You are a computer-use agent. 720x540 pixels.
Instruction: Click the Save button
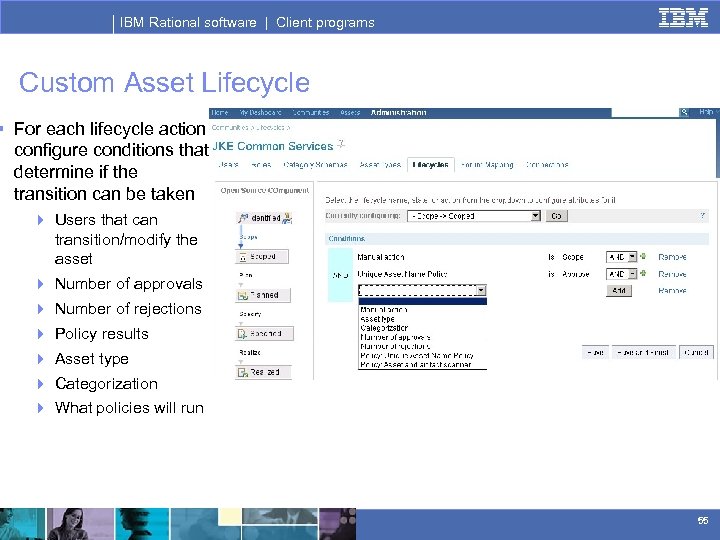(x=596, y=353)
